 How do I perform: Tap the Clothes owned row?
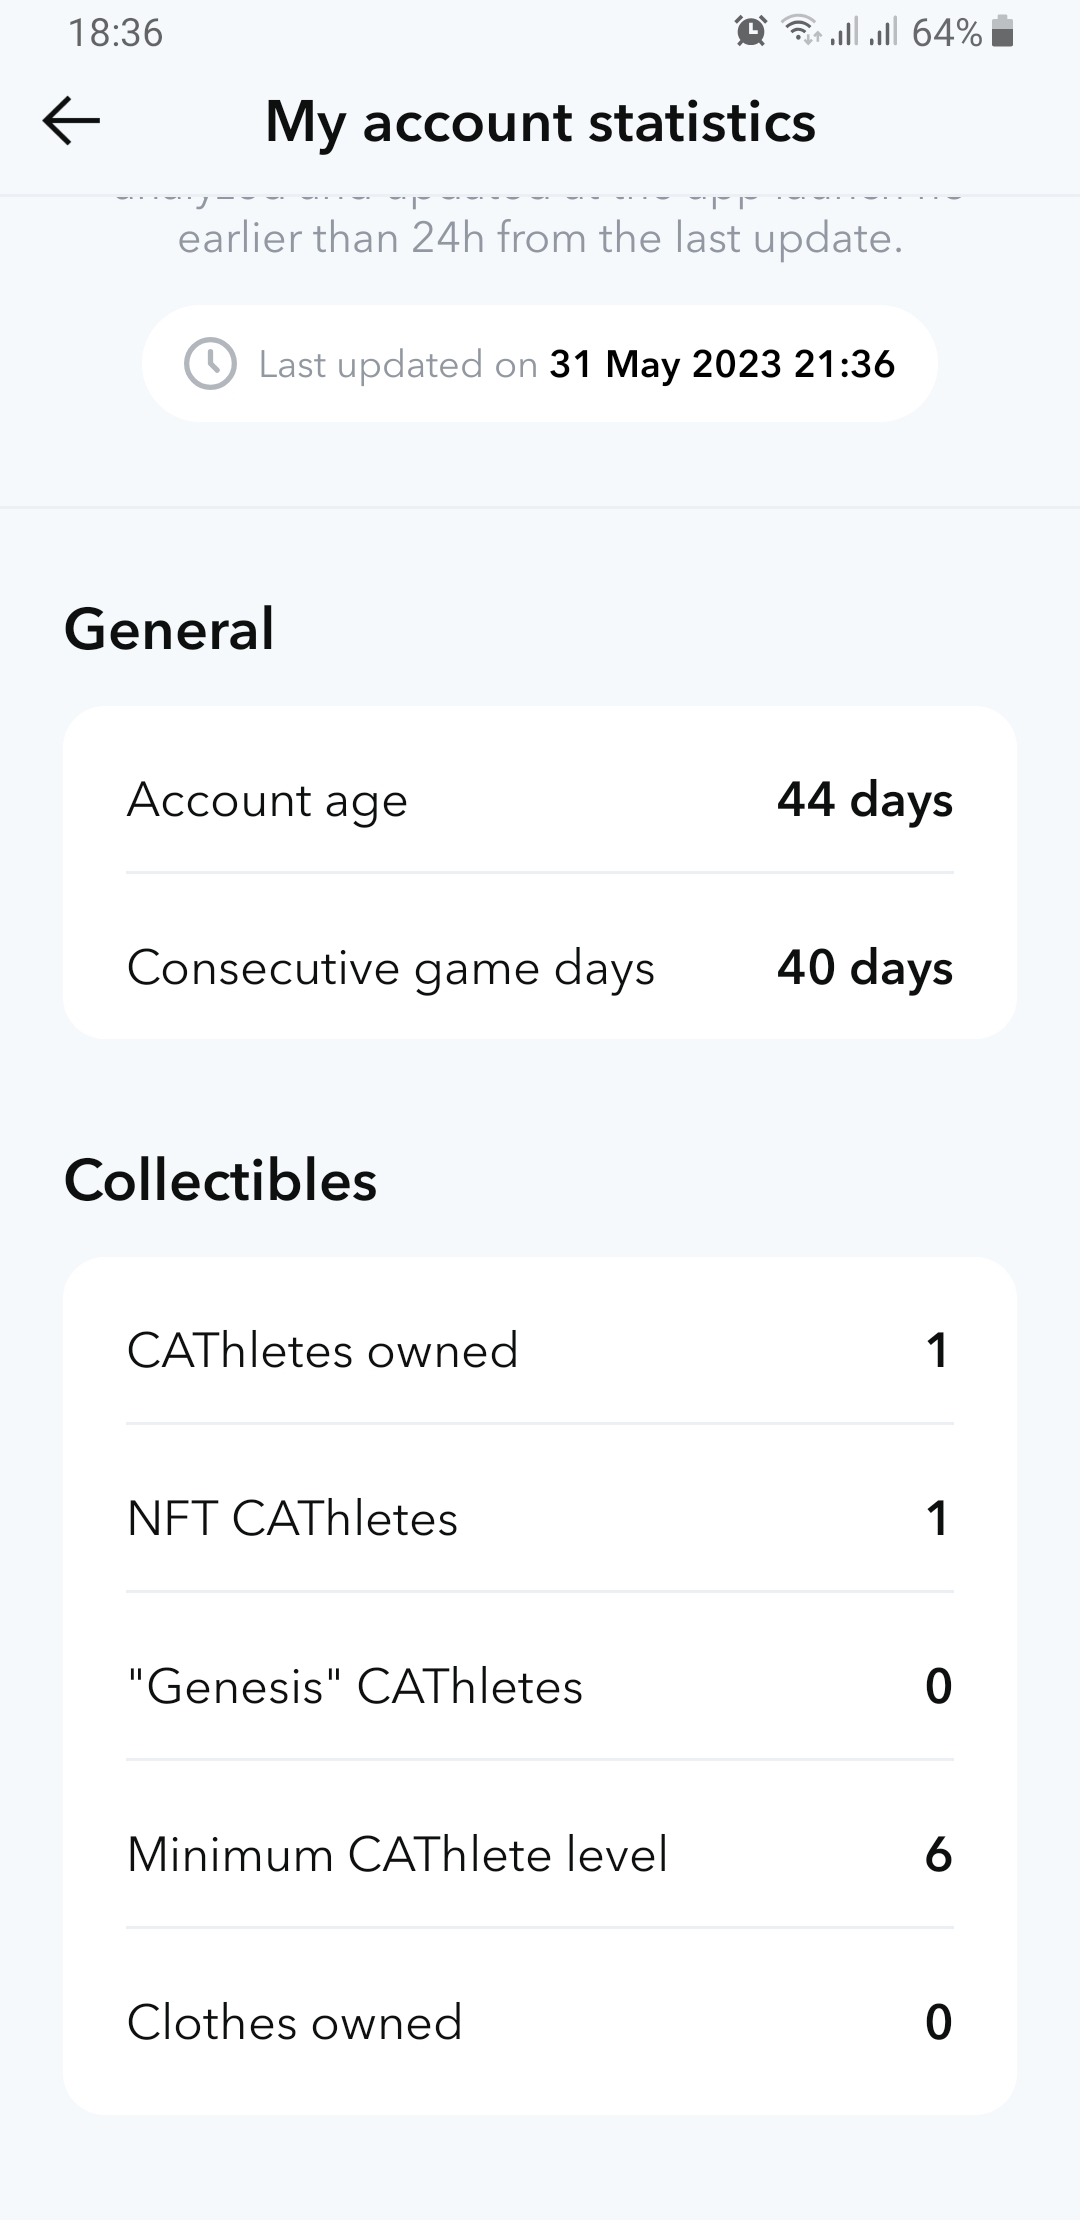point(540,2022)
